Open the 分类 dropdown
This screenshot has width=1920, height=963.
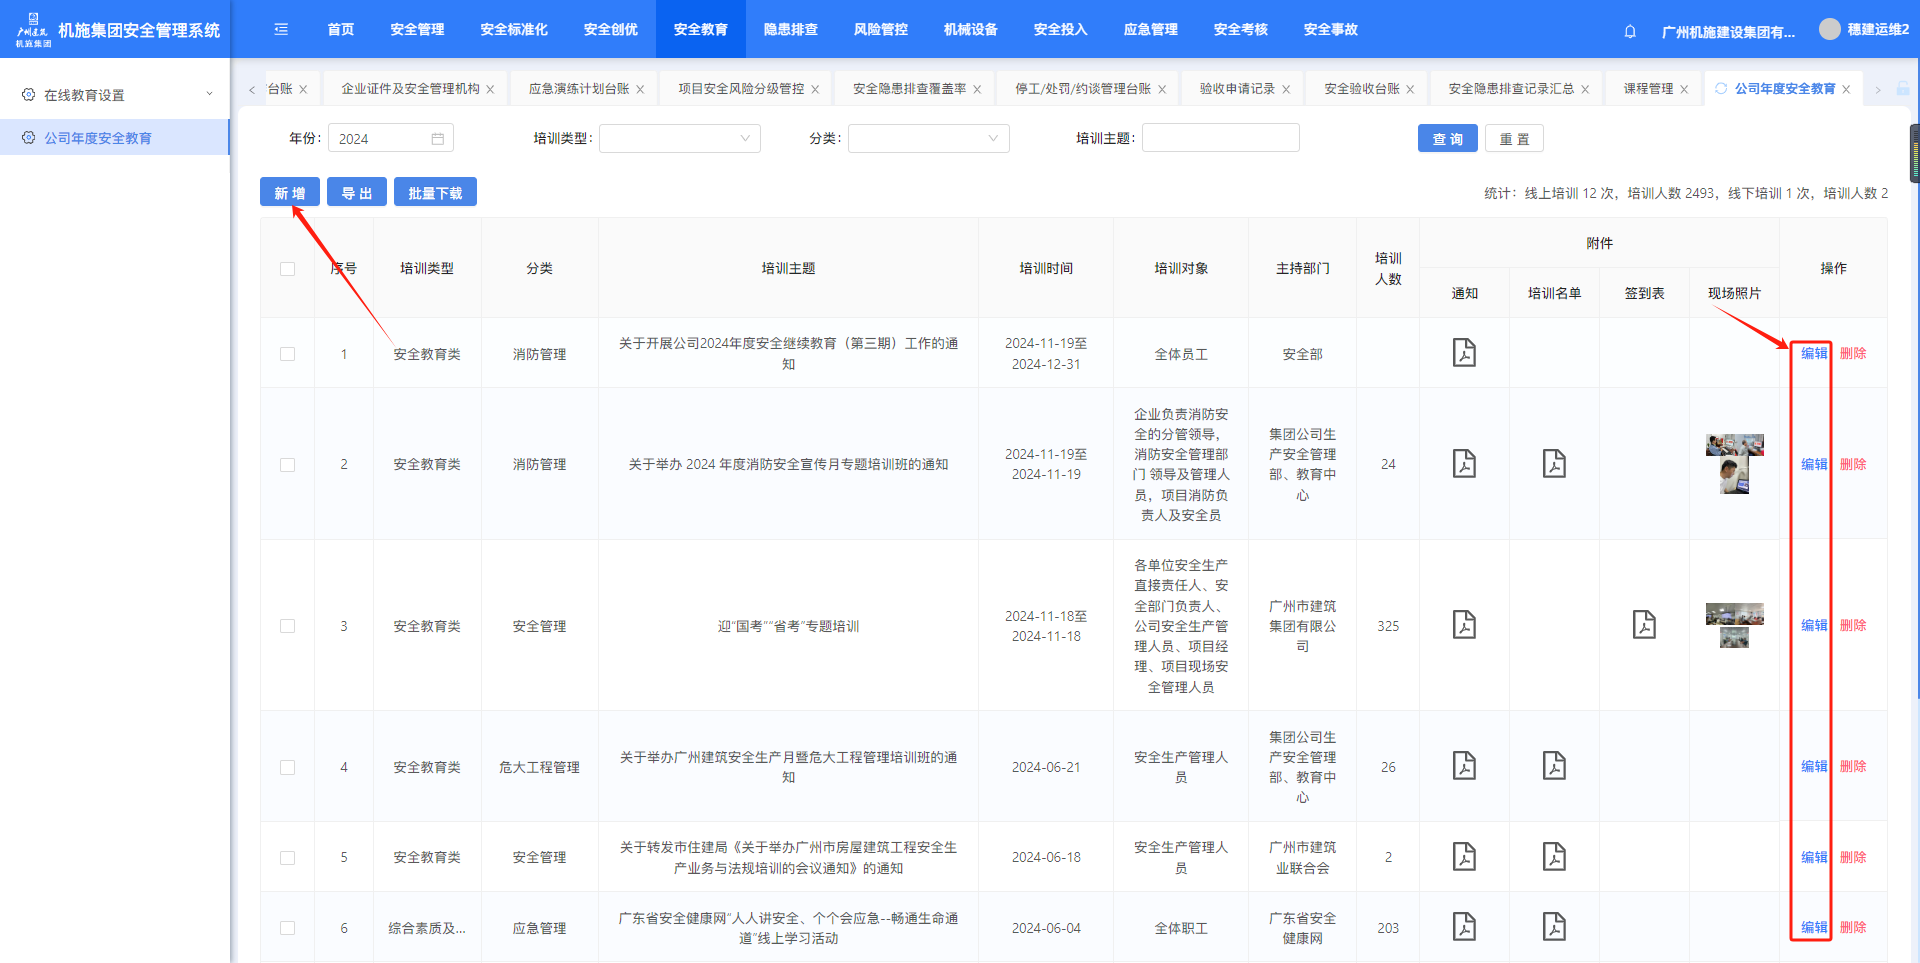tap(928, 139)
